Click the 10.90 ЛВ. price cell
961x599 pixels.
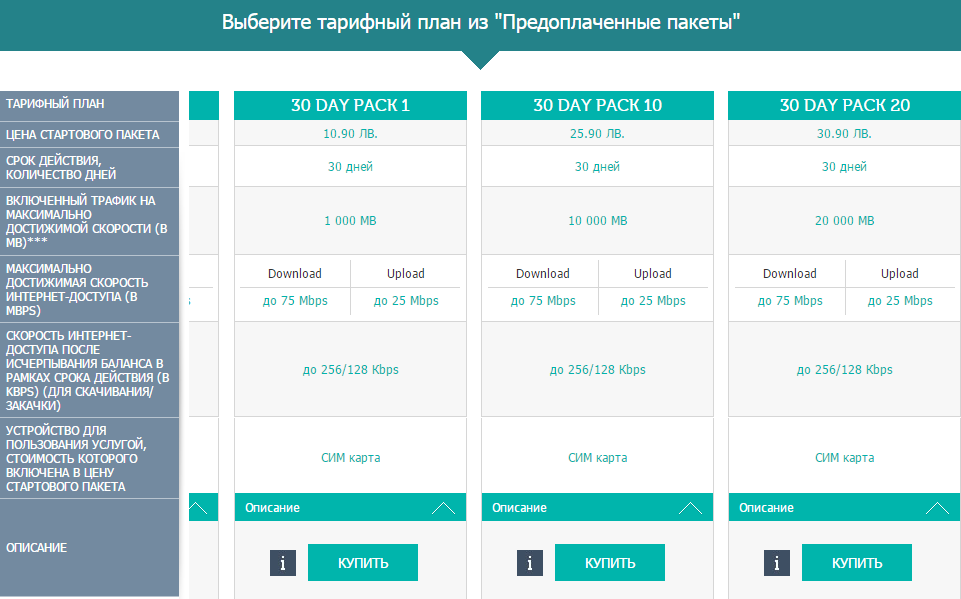351,133
